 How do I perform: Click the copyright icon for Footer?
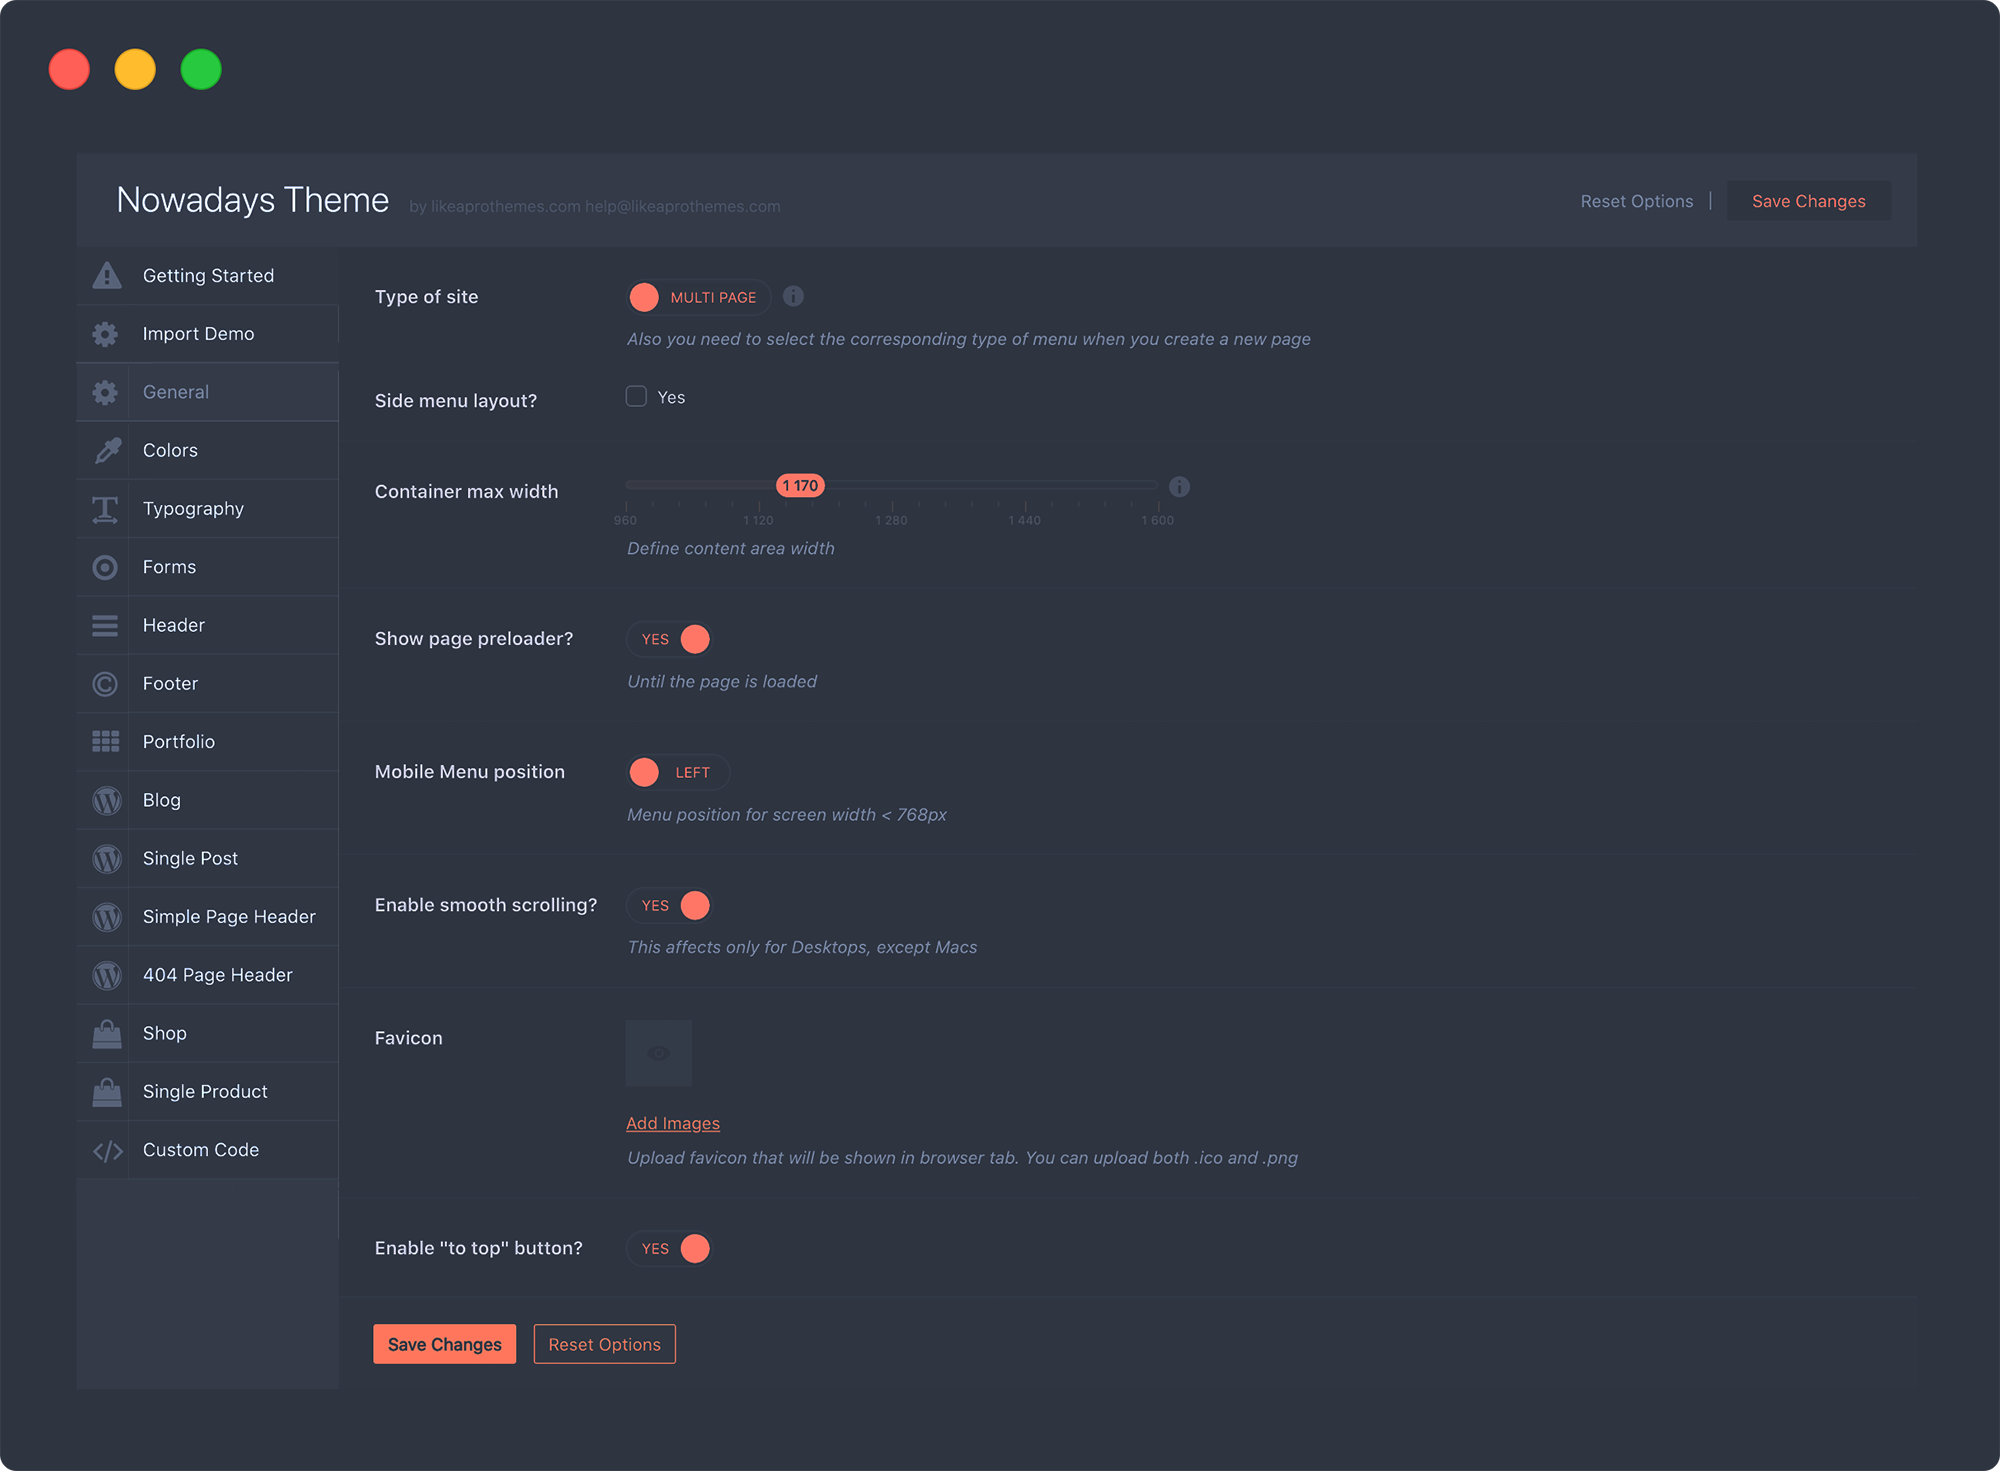pos(105,684)
